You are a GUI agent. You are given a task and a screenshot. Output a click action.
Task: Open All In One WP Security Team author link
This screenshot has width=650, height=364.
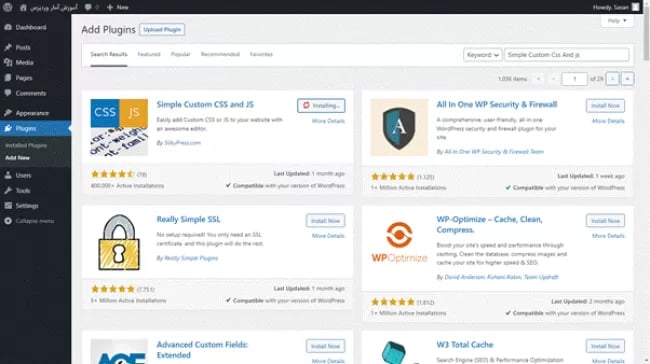point(494,152)
